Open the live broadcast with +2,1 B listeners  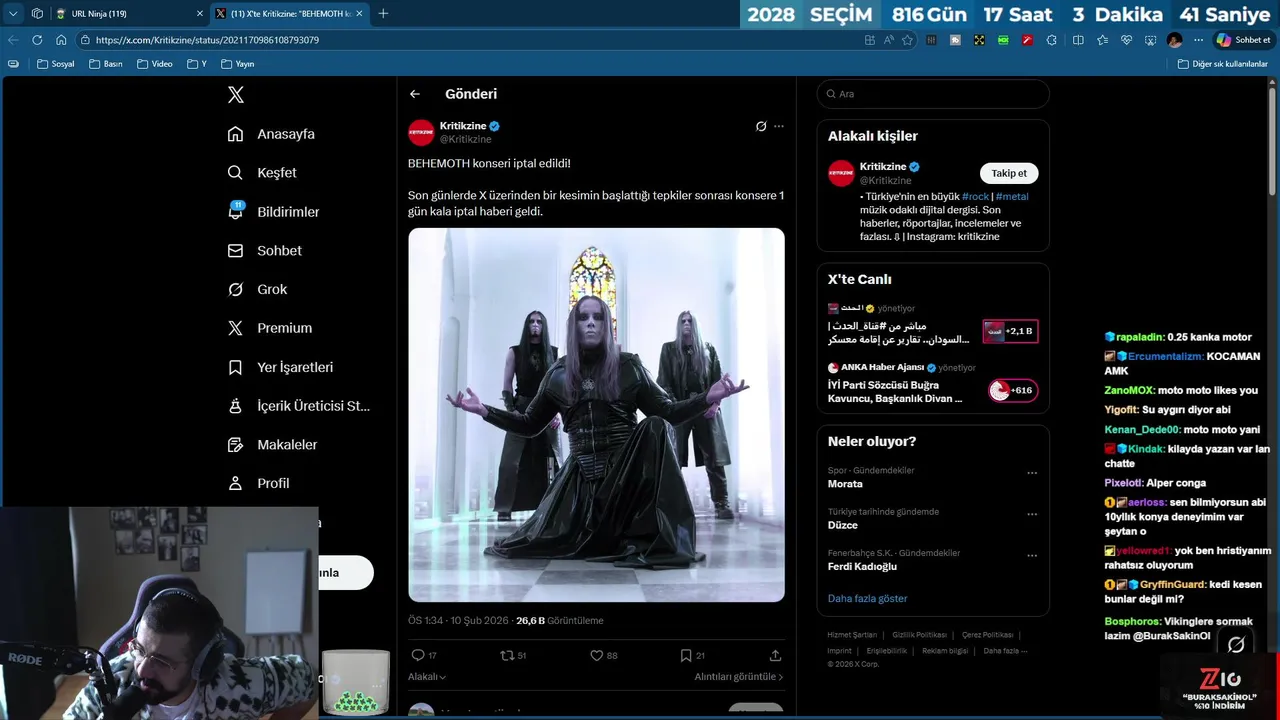[x=932, y=325]
